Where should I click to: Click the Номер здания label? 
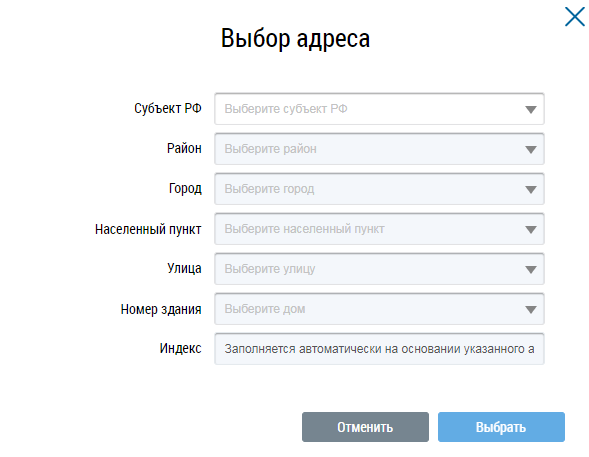click(x=161, y=309)
